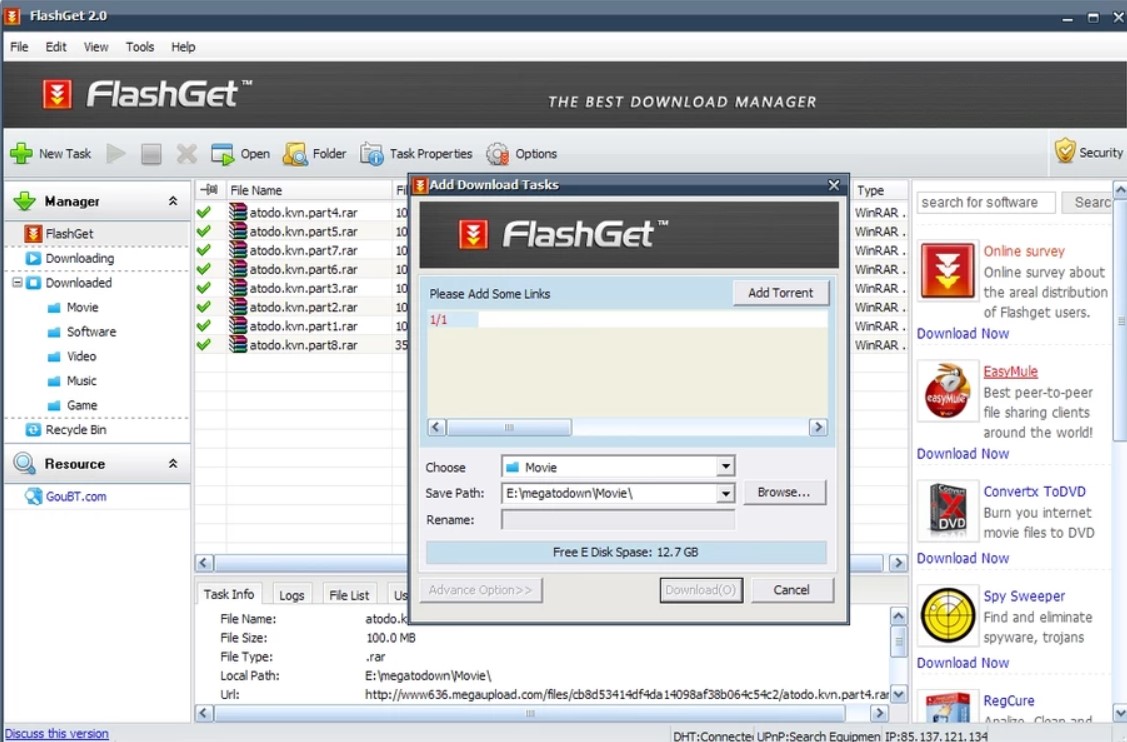Click the Online survey FlashGet thumbnail

(x=947, y=271)
